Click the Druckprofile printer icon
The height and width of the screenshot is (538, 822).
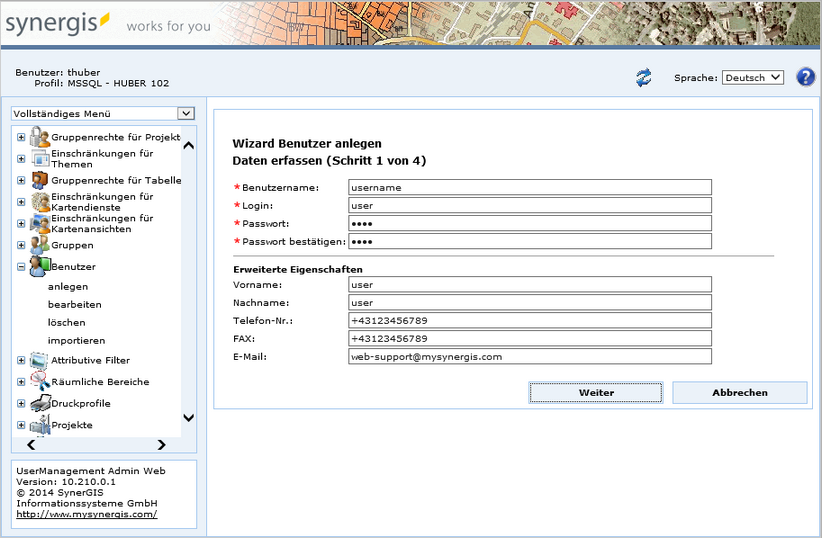[39, 403]
